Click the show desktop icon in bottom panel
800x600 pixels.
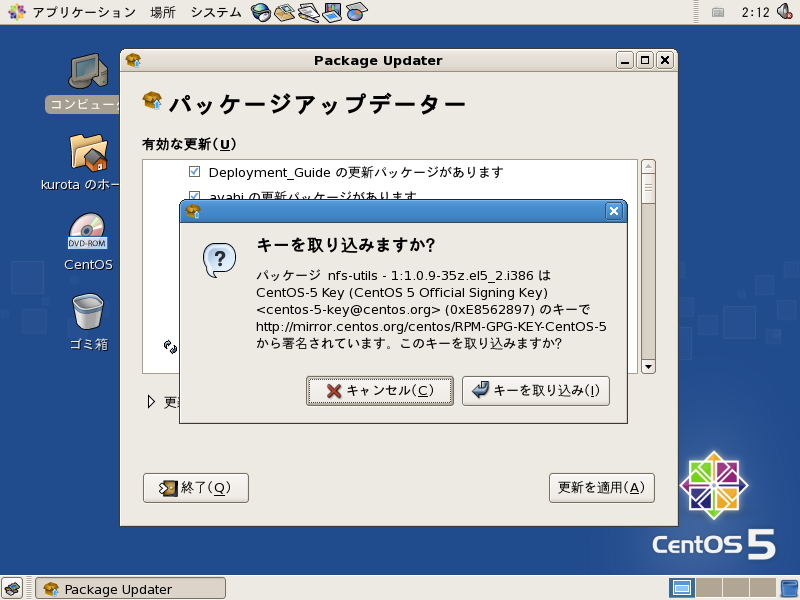[x=12, y=588]
